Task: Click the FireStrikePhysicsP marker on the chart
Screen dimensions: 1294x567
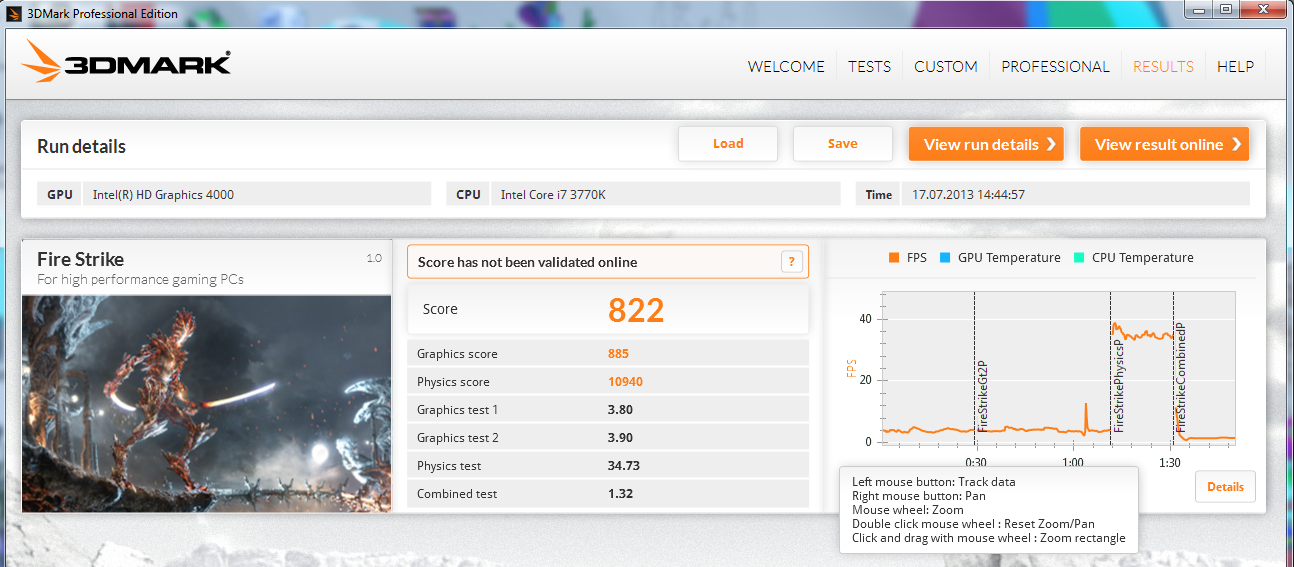Action: (x=1118, y=386)
